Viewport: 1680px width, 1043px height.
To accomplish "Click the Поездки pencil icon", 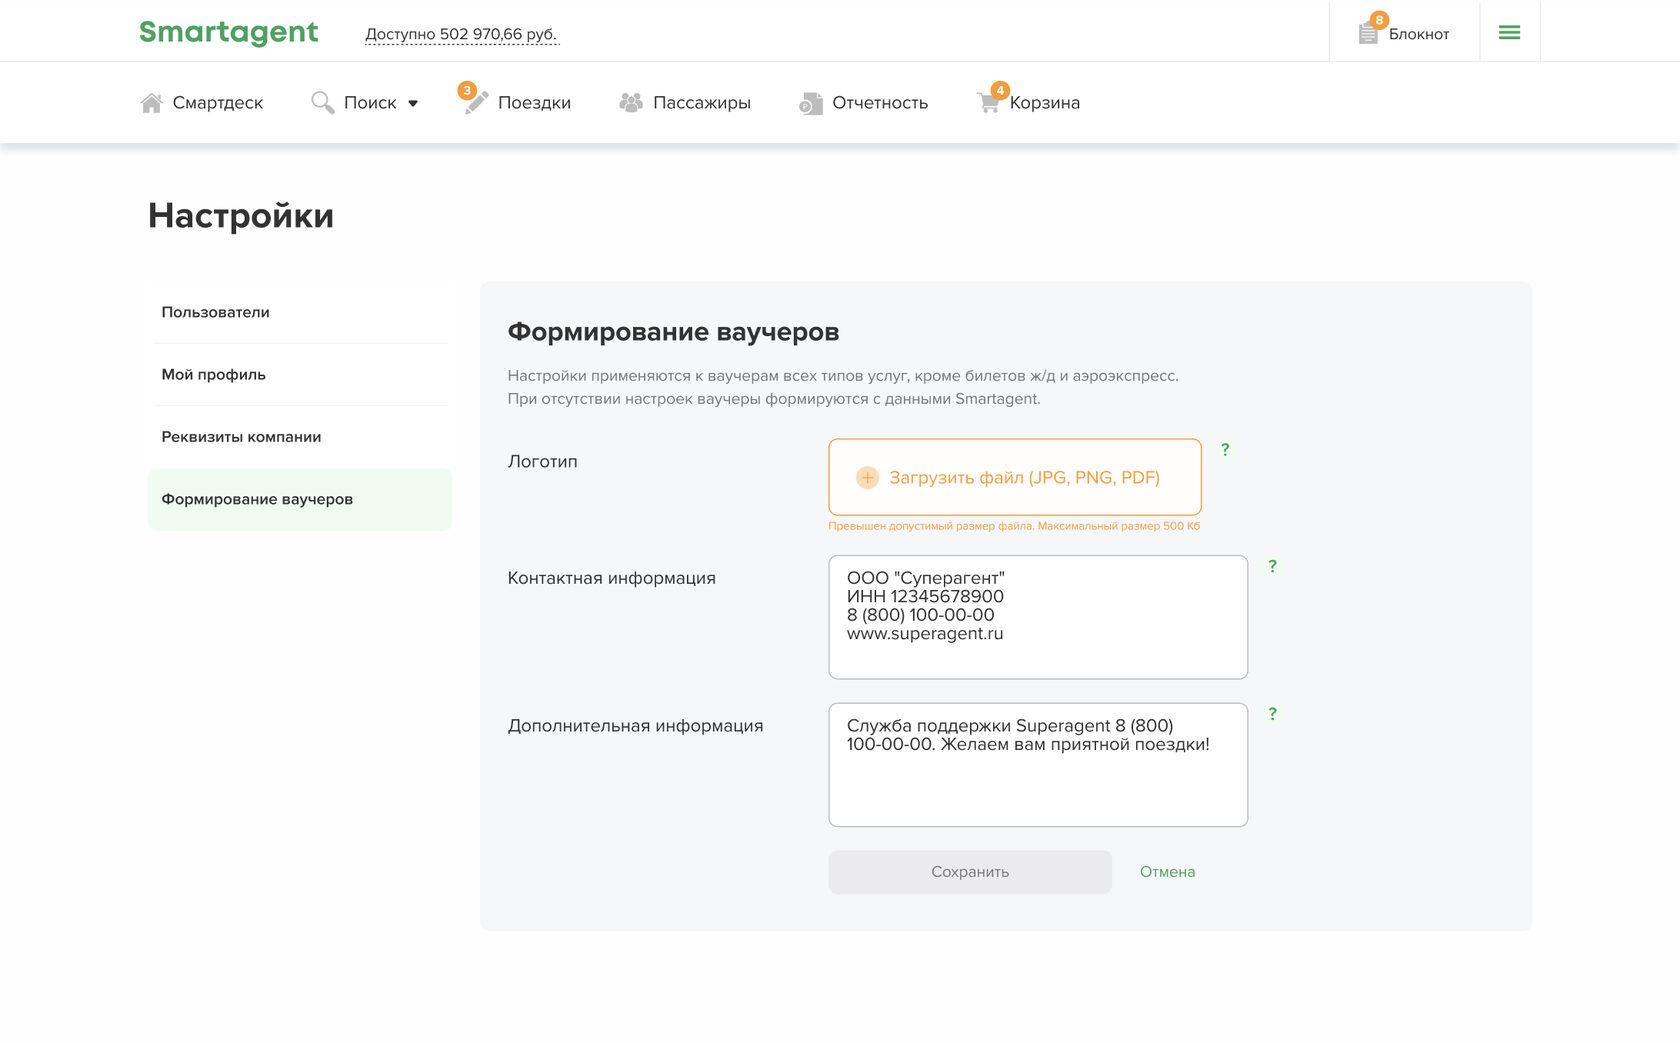I will point(476,102).
